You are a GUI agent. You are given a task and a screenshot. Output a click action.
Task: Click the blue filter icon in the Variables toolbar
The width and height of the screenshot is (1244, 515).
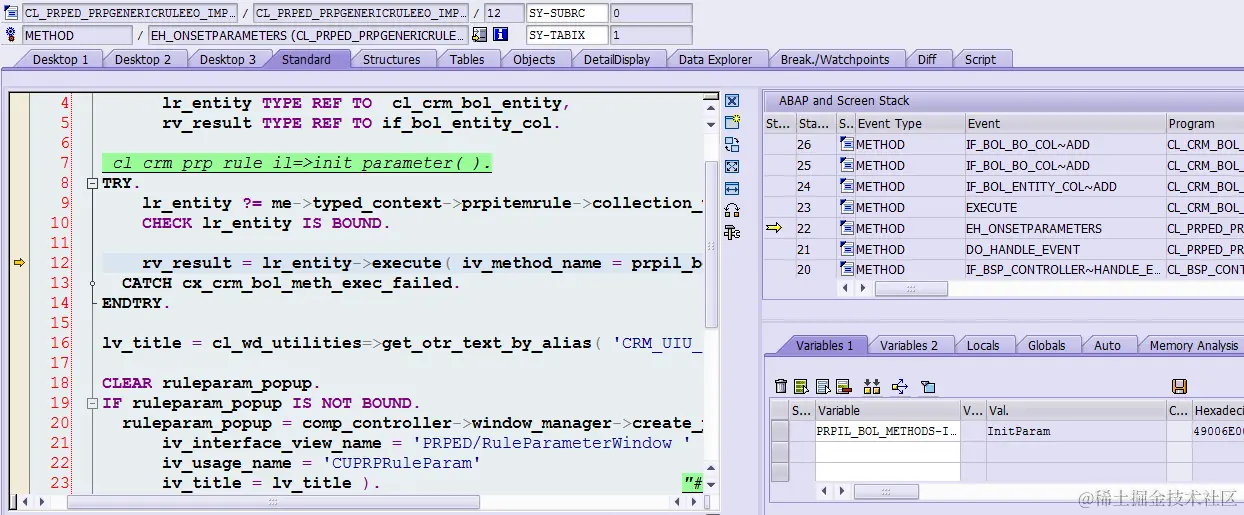click(927, 386)
